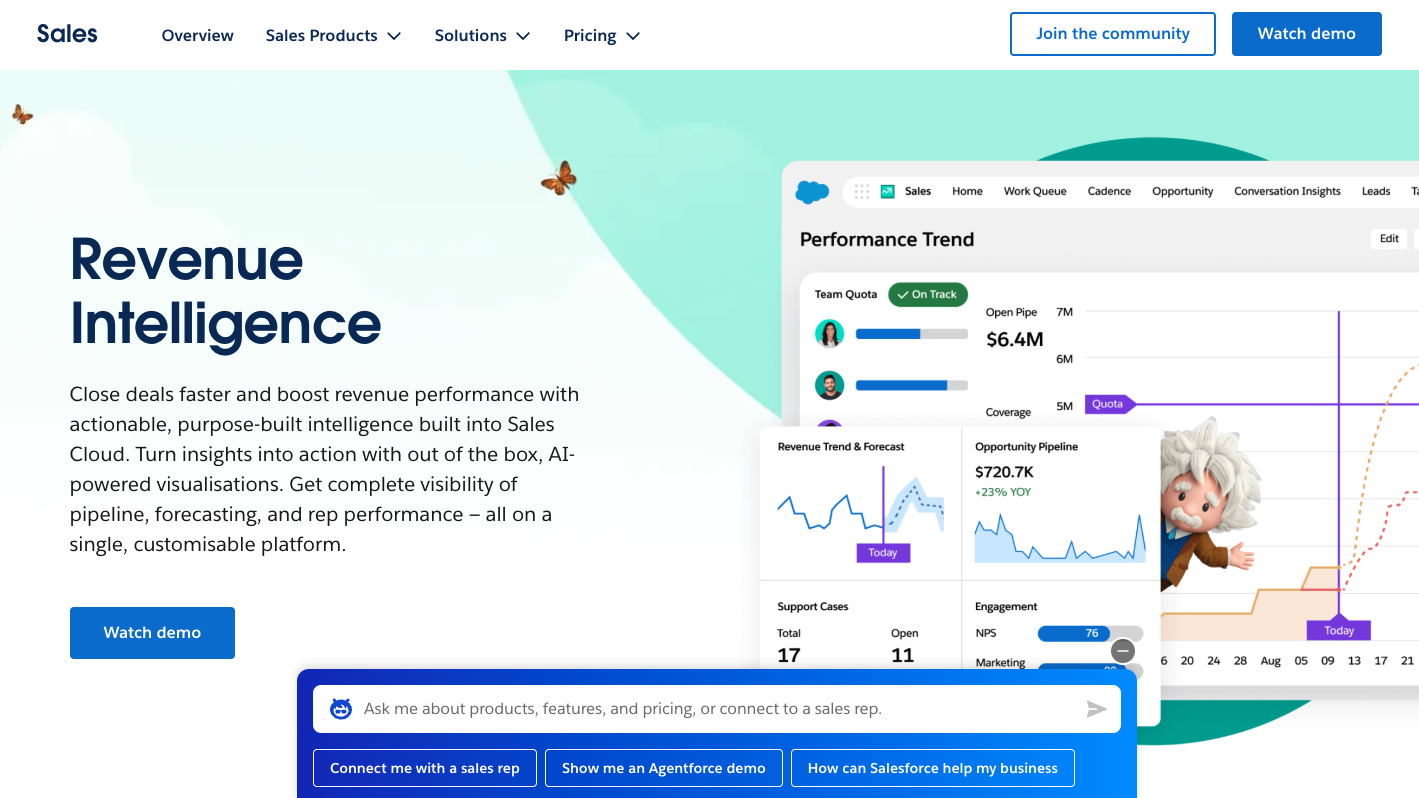Click the $6.4M Open Pipe value

tap(1014, 339)
